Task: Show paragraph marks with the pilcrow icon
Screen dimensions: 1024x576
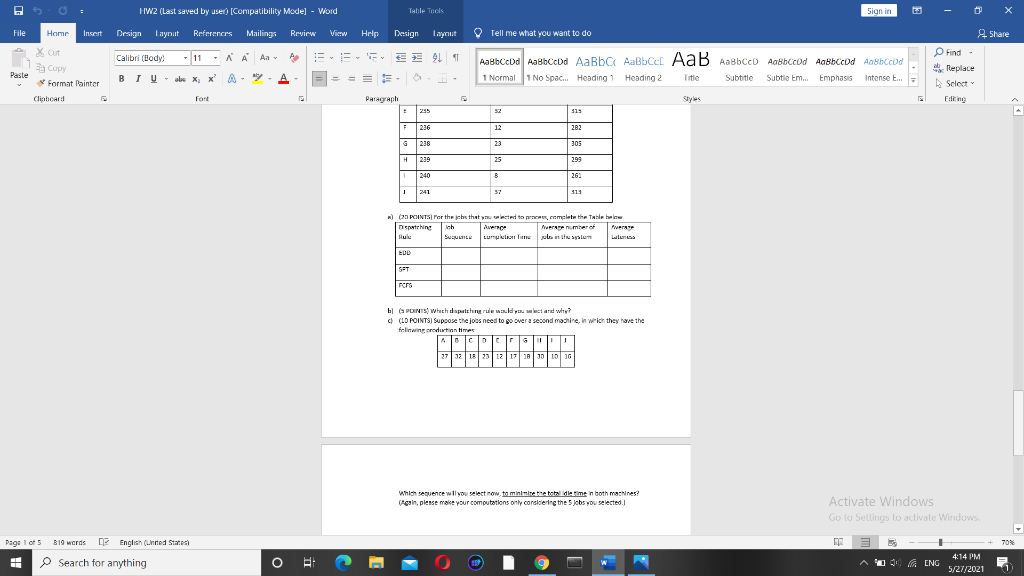Action: 456,57
